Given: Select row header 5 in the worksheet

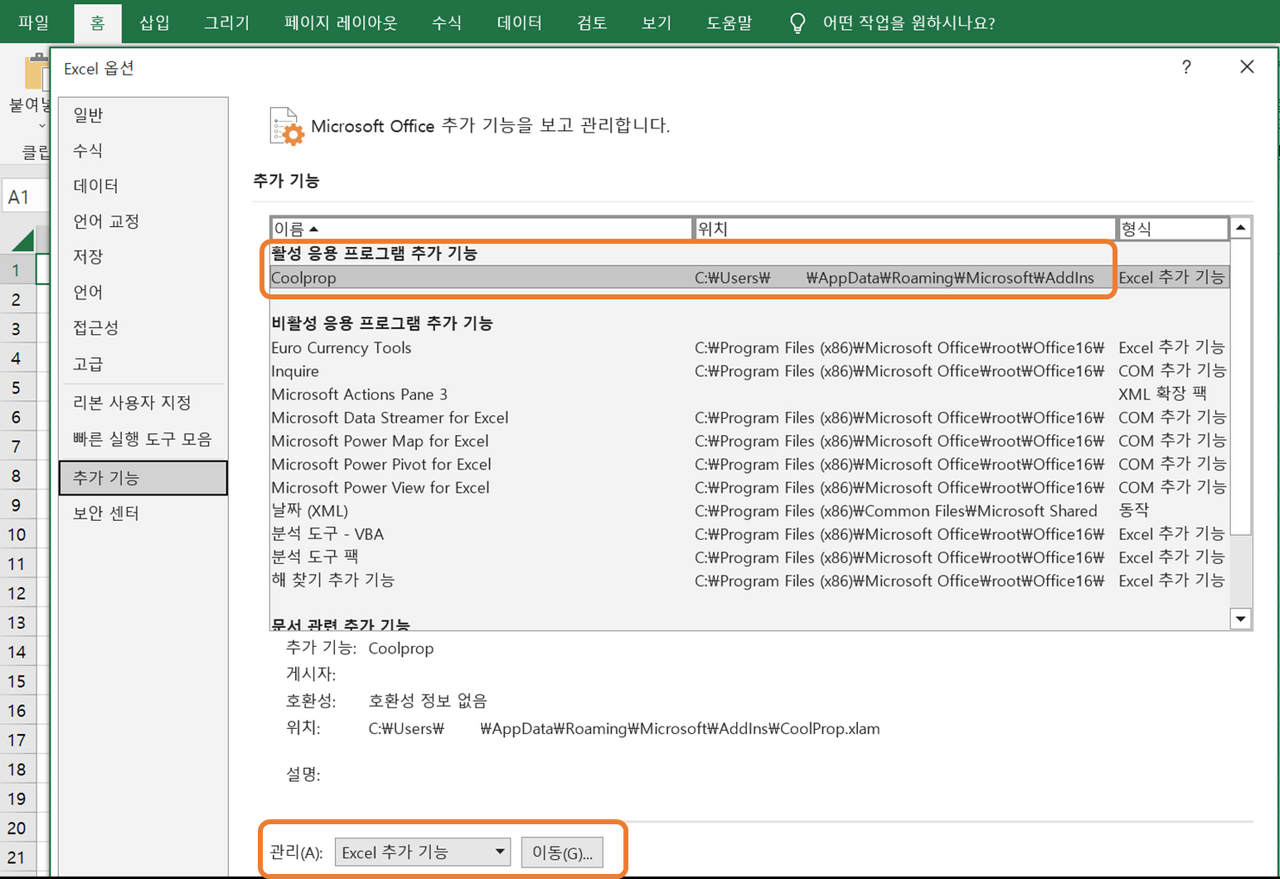Looking at the screenshot, I should tap(16, 387).
